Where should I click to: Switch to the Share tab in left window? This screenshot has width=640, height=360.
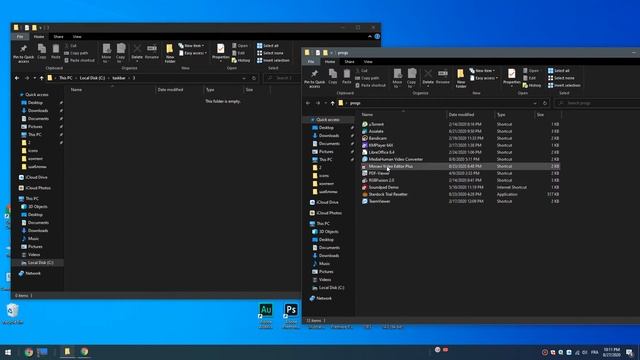pos(58,37)
